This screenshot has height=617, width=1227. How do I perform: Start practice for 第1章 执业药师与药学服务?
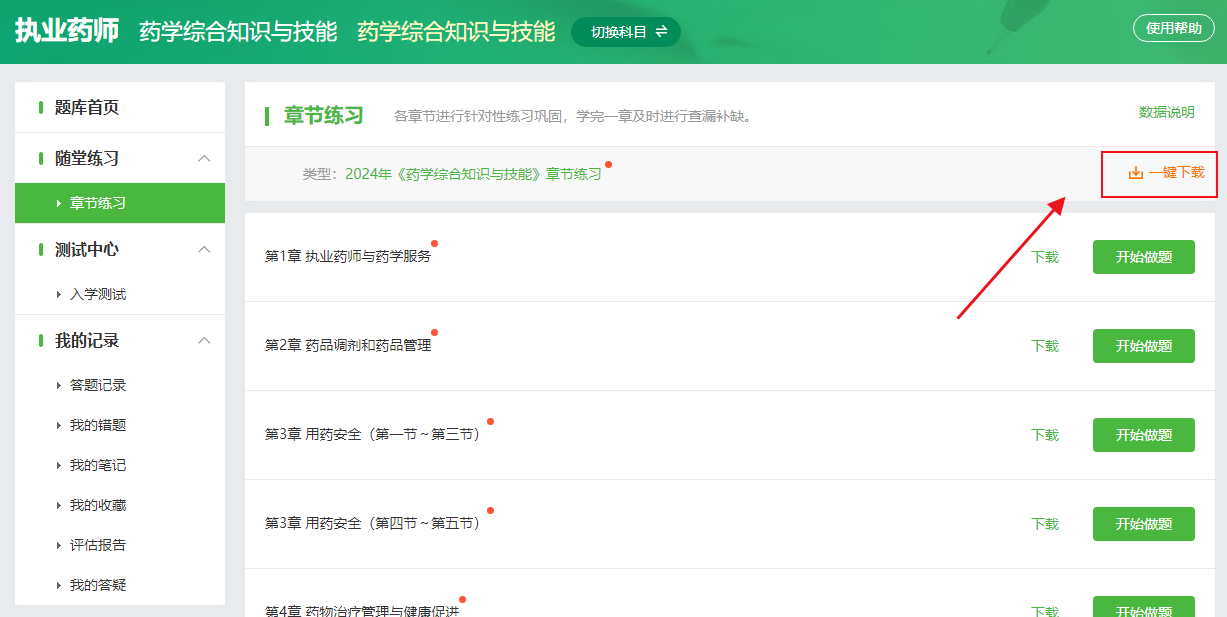coord(1143,257)
